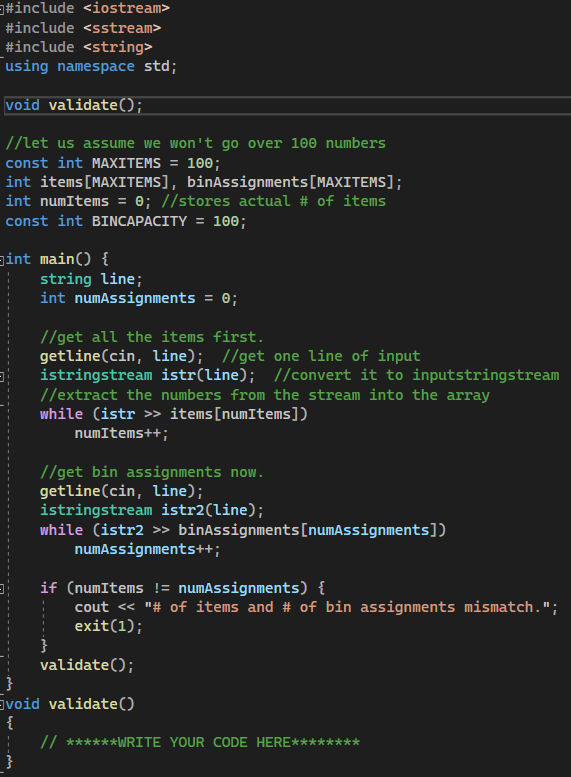Collapse the void validate() definition fold marker
The height and width of the screenshot is (777, 571).
point(2,704)
